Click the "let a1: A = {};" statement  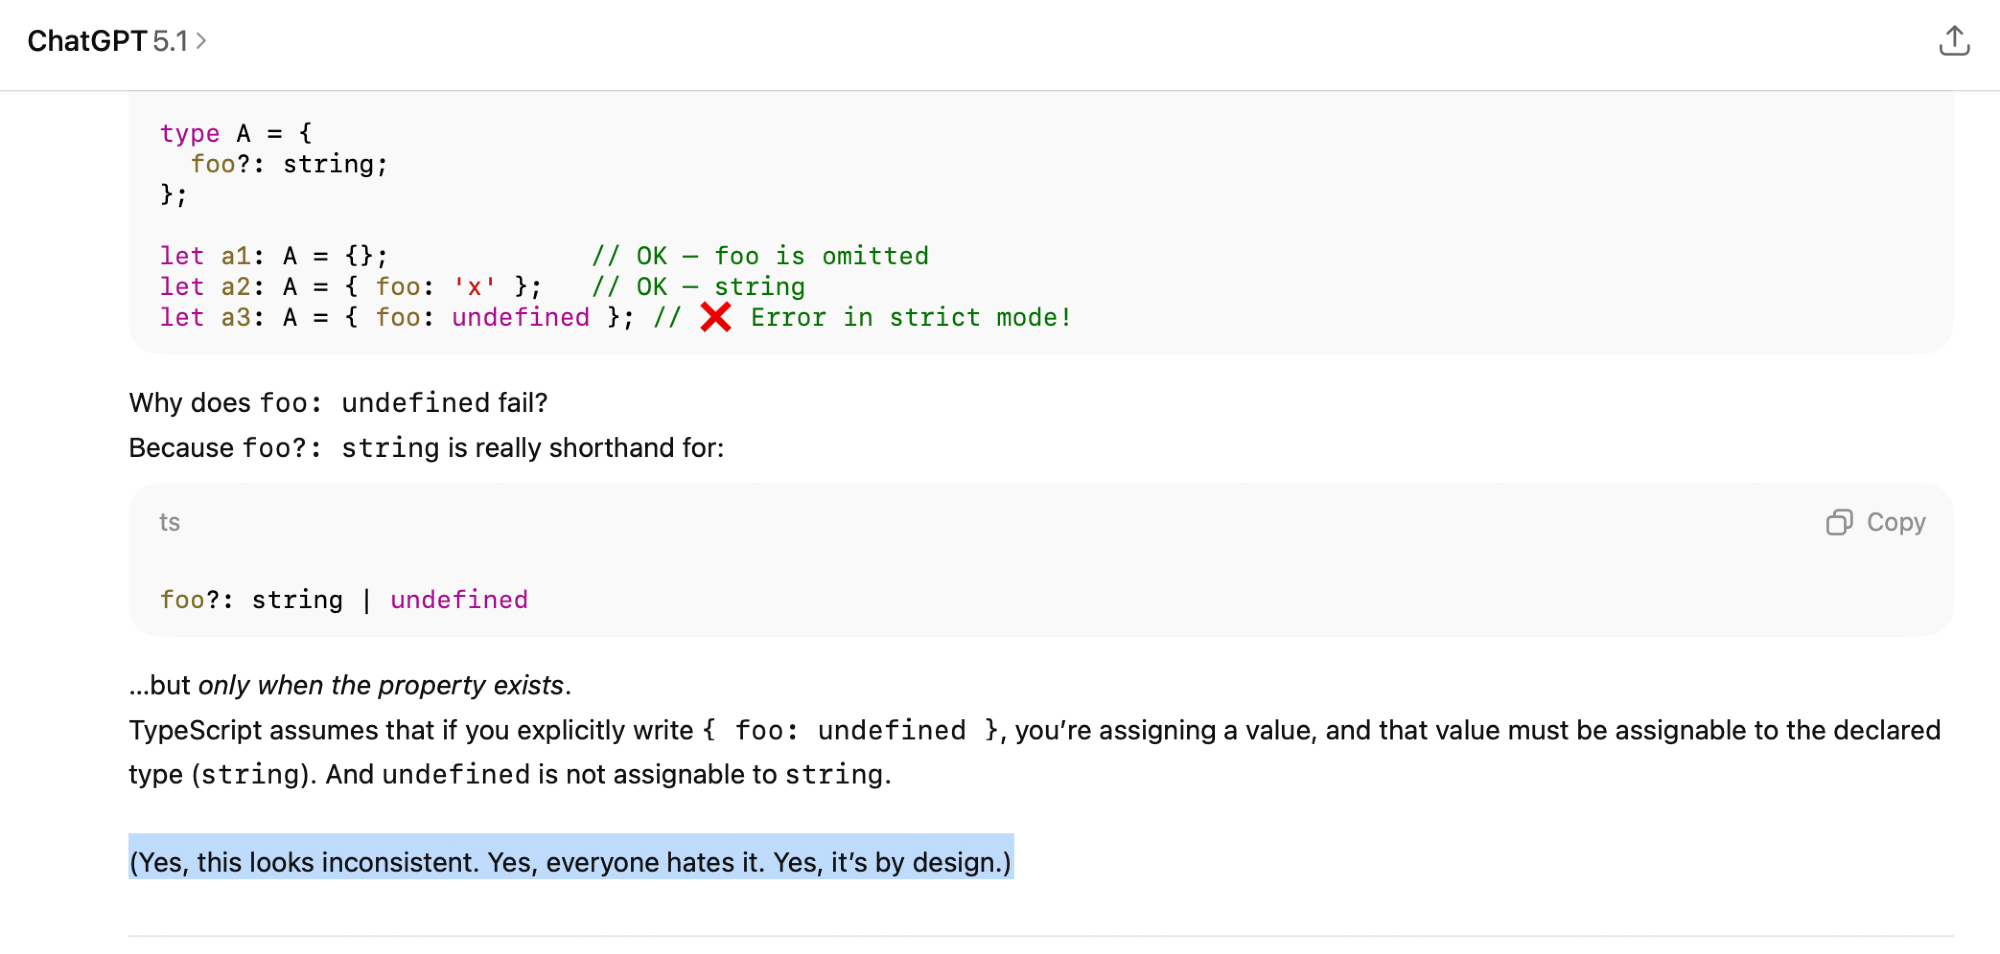point(273,256)
